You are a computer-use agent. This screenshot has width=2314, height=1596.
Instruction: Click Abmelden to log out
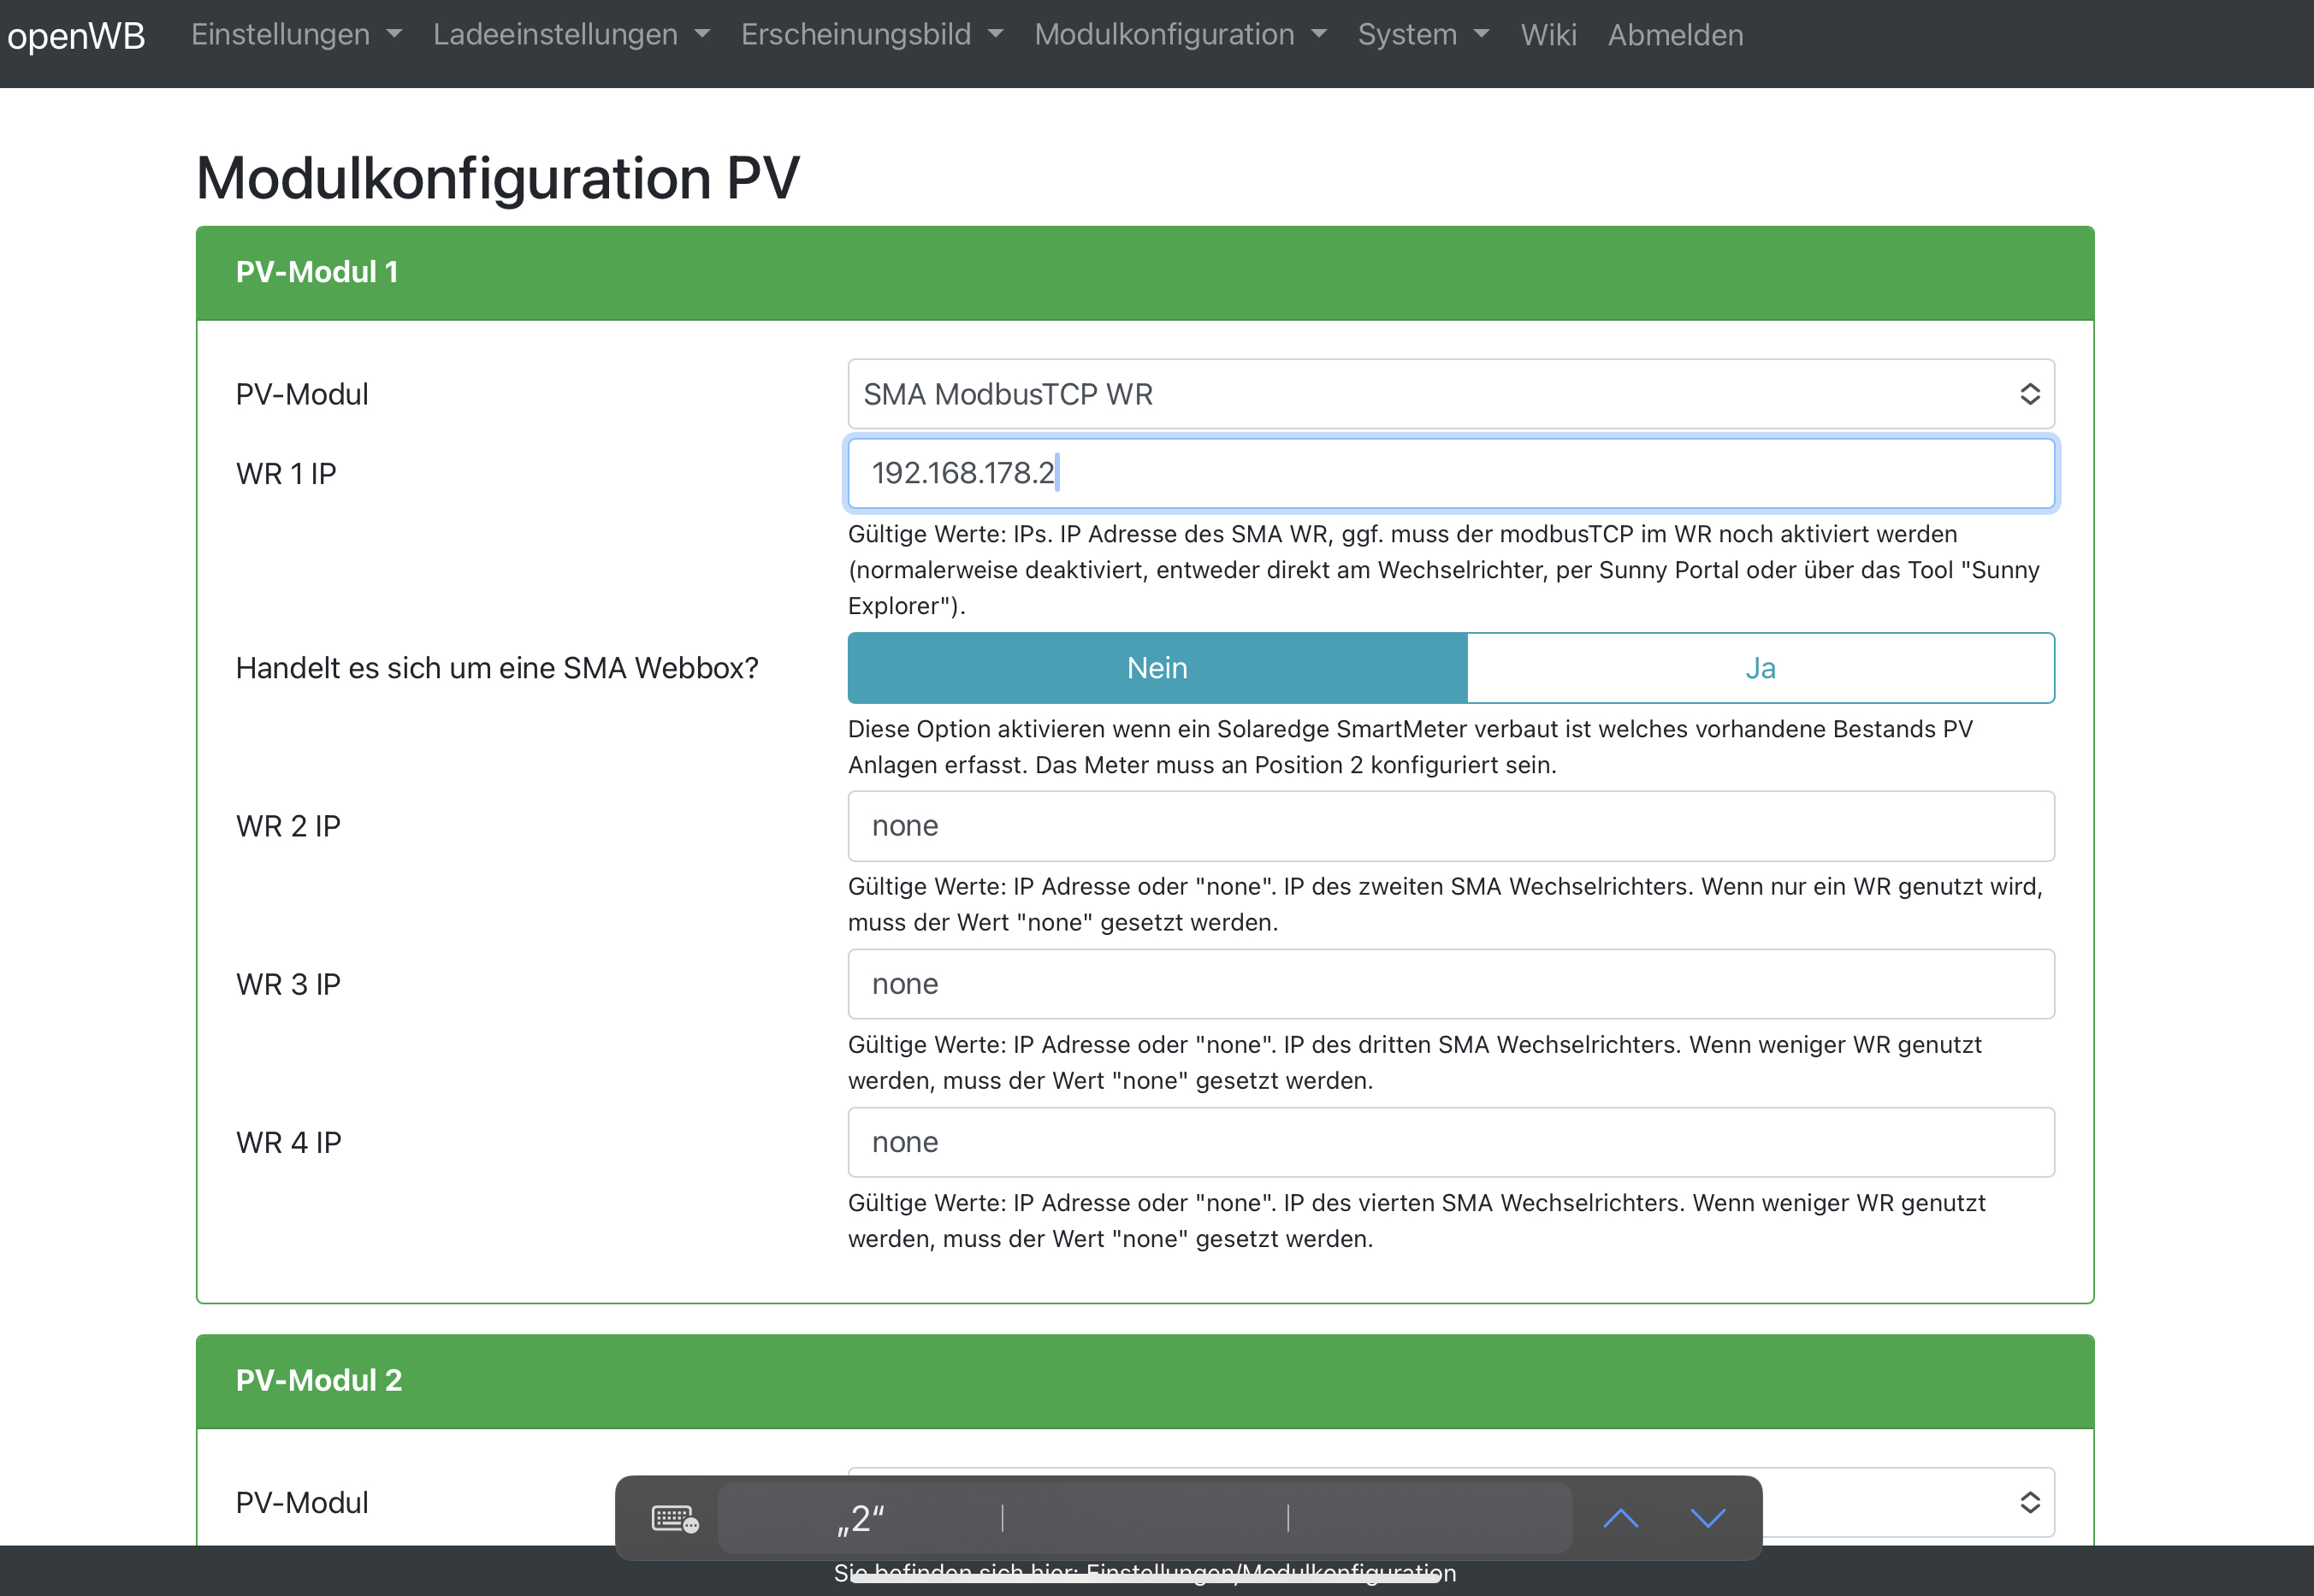coord(1675,35)
